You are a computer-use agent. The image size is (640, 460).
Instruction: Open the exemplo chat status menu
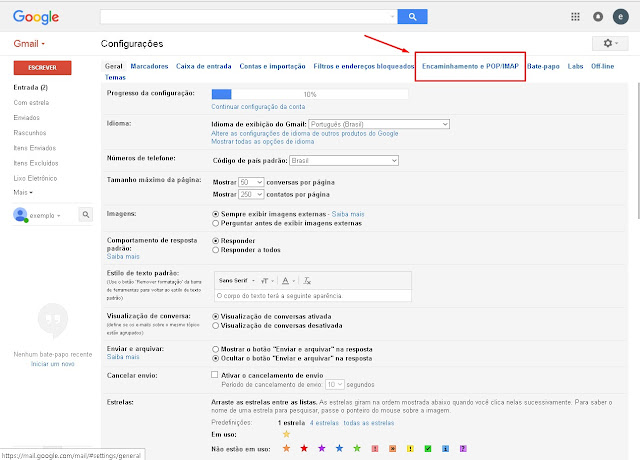coord(45,216)
